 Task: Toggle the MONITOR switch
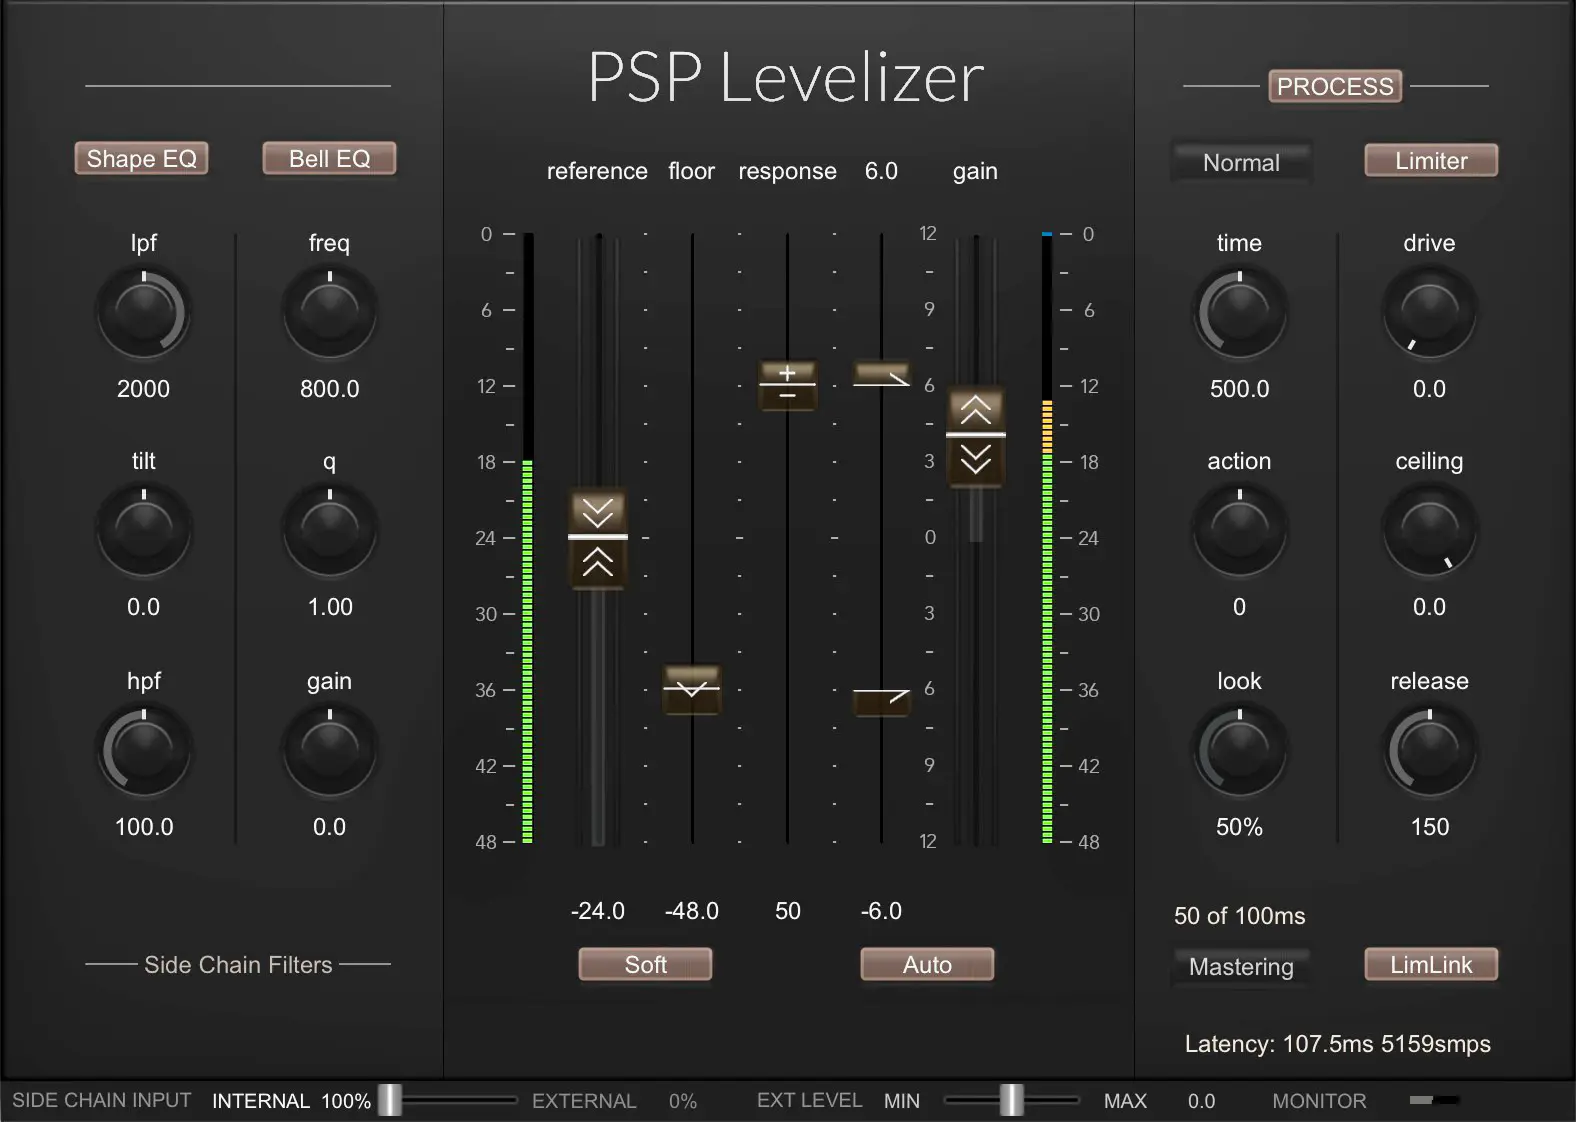pos(1434,1100)
